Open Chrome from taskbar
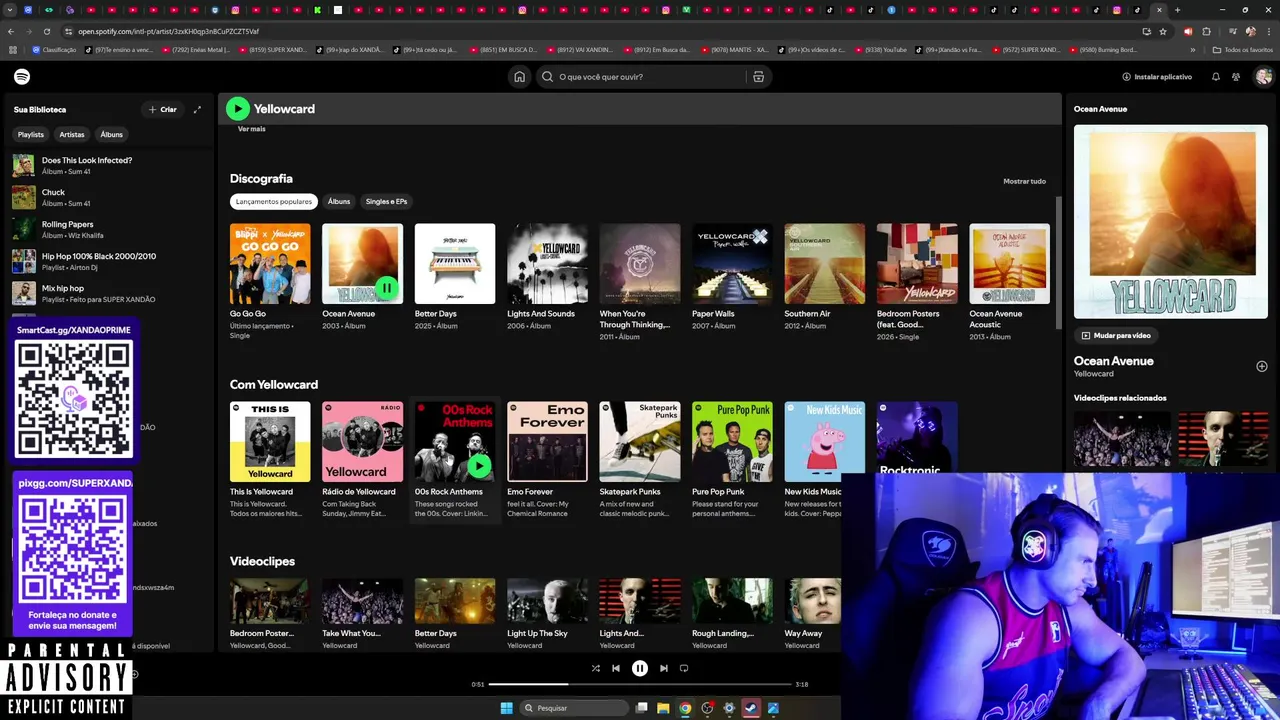The height and width of the screenshot is (720, 1280). point(685,708)
